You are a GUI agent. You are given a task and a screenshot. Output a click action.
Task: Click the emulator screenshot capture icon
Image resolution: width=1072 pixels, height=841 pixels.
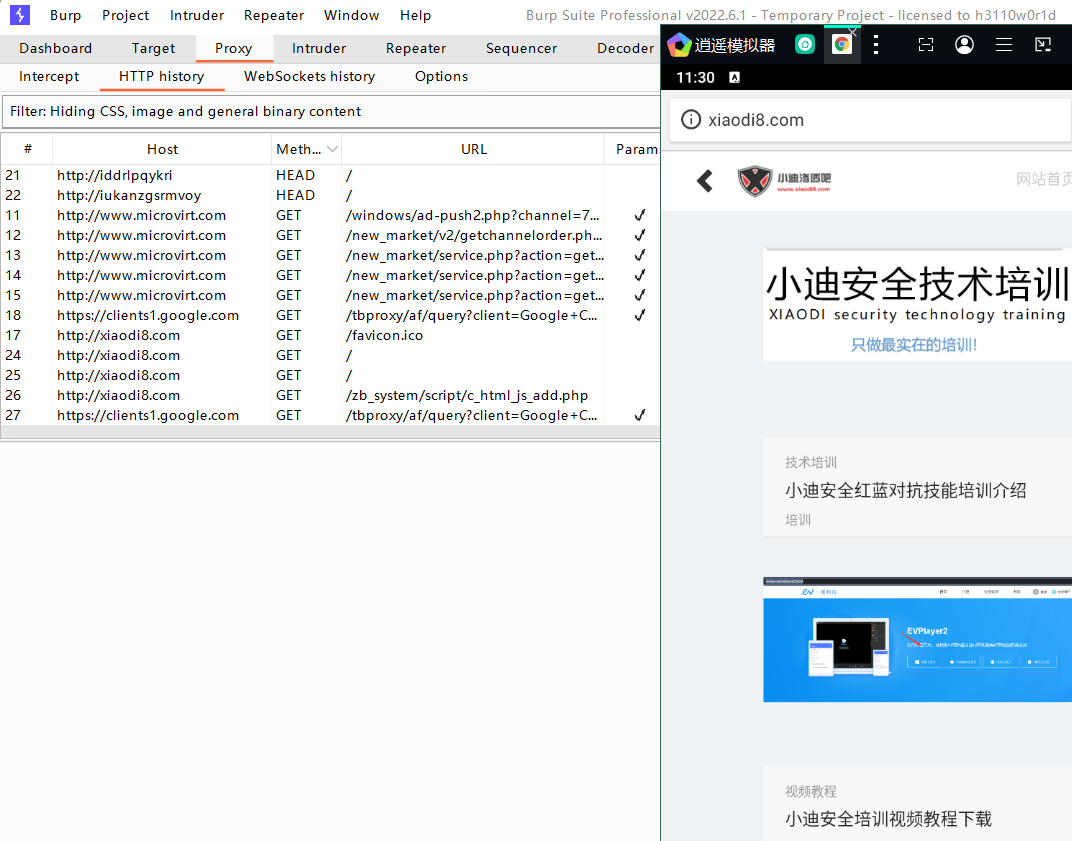click(926, 45)
